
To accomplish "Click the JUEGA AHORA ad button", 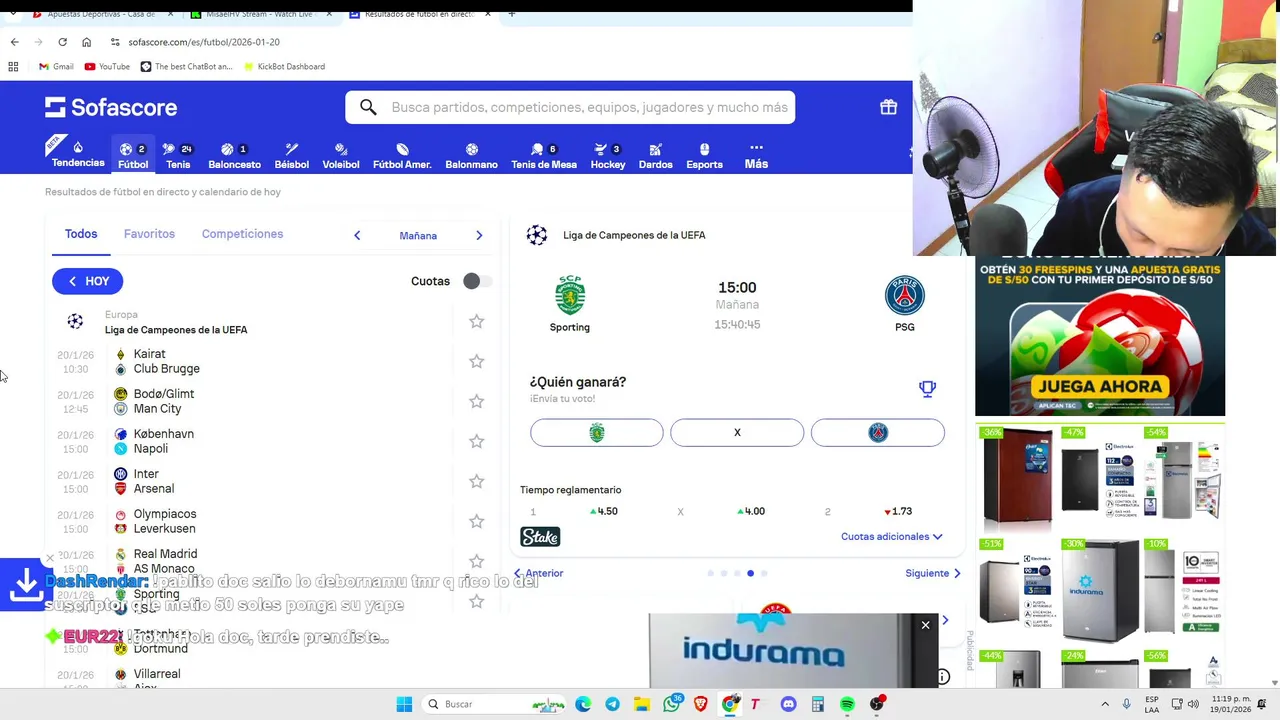I will pyautogui.click(x=1100, y=386).
